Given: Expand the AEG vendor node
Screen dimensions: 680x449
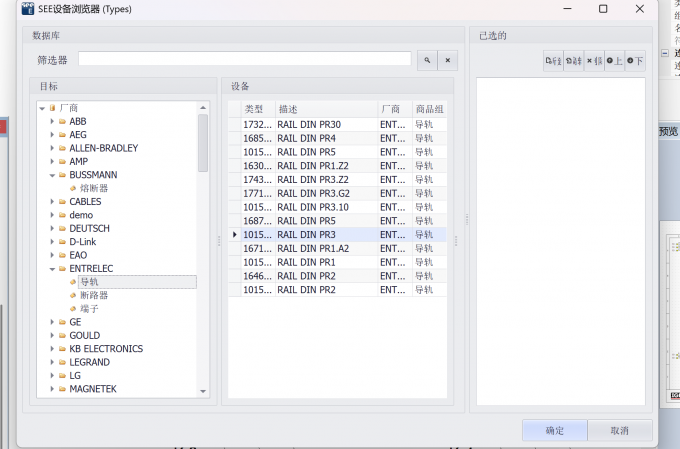Looking at the screenshot, I should click(x=52, y=135).
